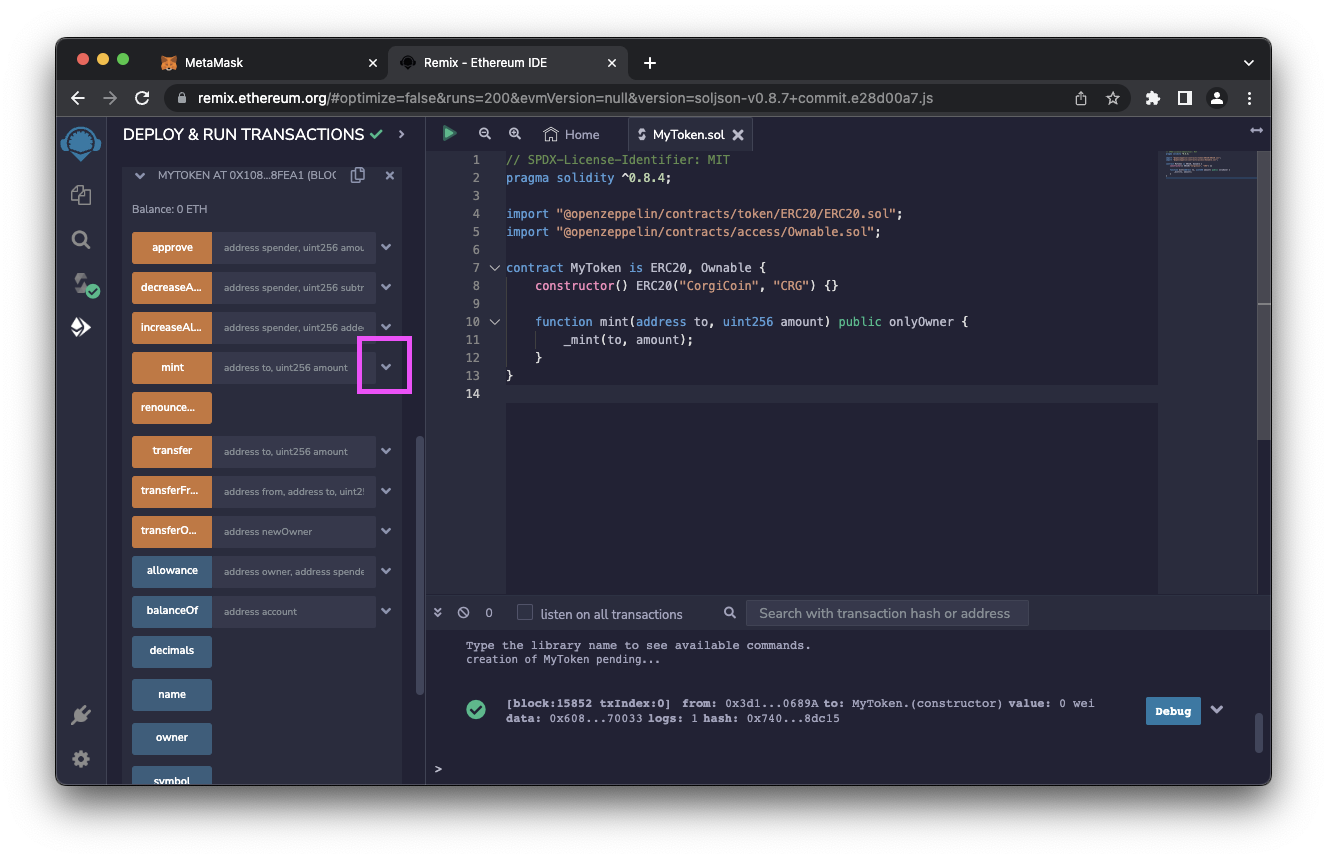Open the browser tab list dropdown arrow

[x=1249, y=63]
